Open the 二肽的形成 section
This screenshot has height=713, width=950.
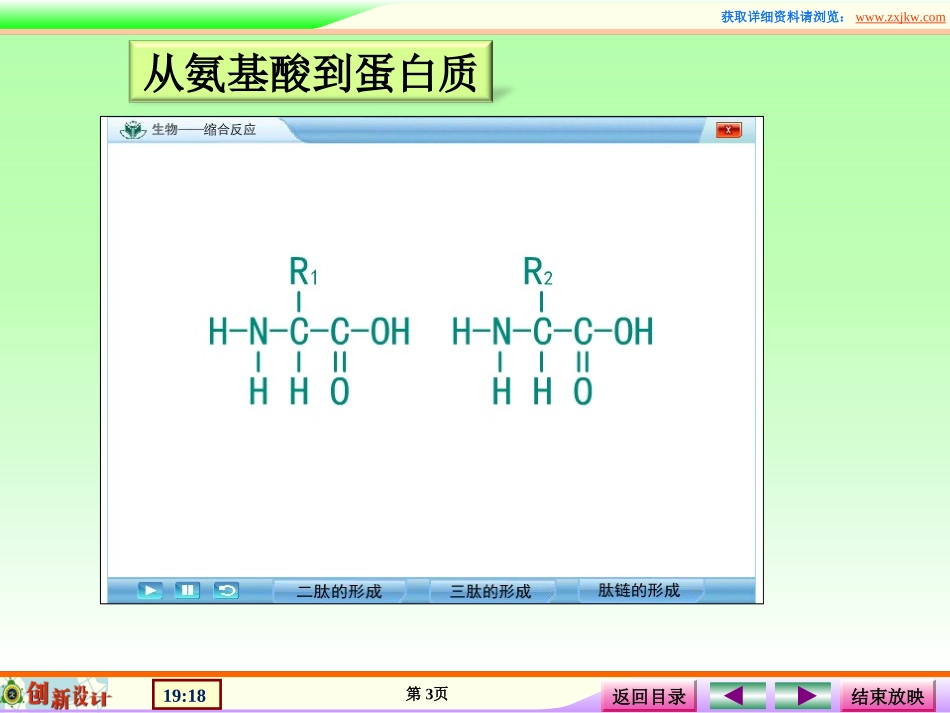[x=339, y=591]
